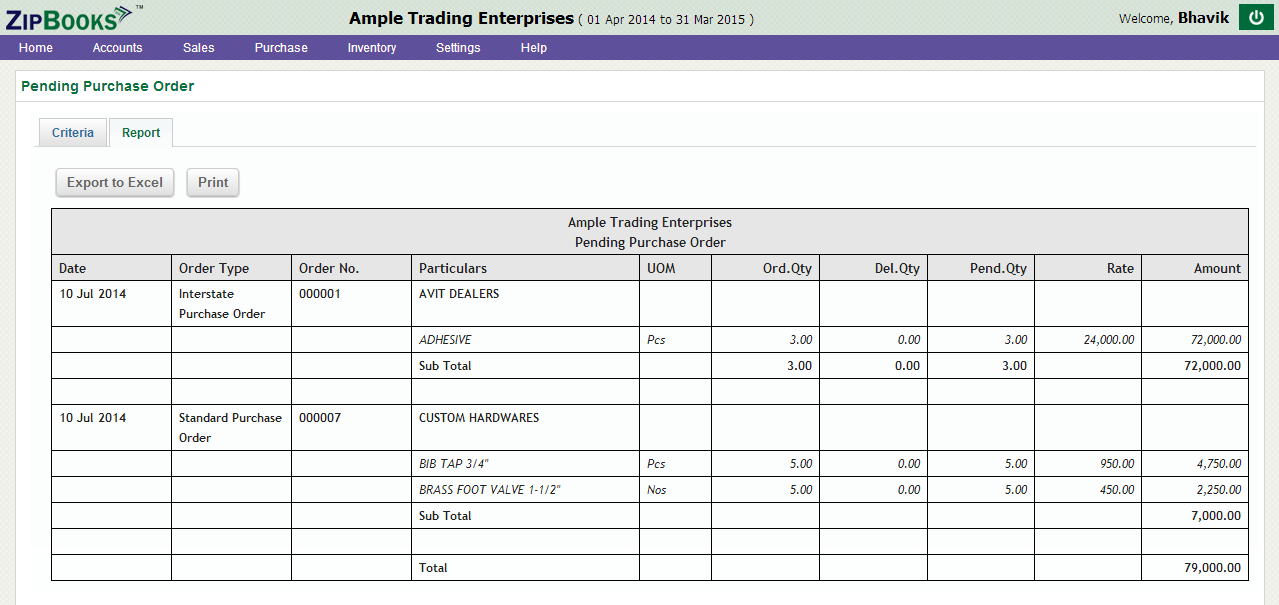Viewport: 1279px width, 605px height.
Task: Select the AVIT DEALERS row entry
Action: [x=459, y=294]
